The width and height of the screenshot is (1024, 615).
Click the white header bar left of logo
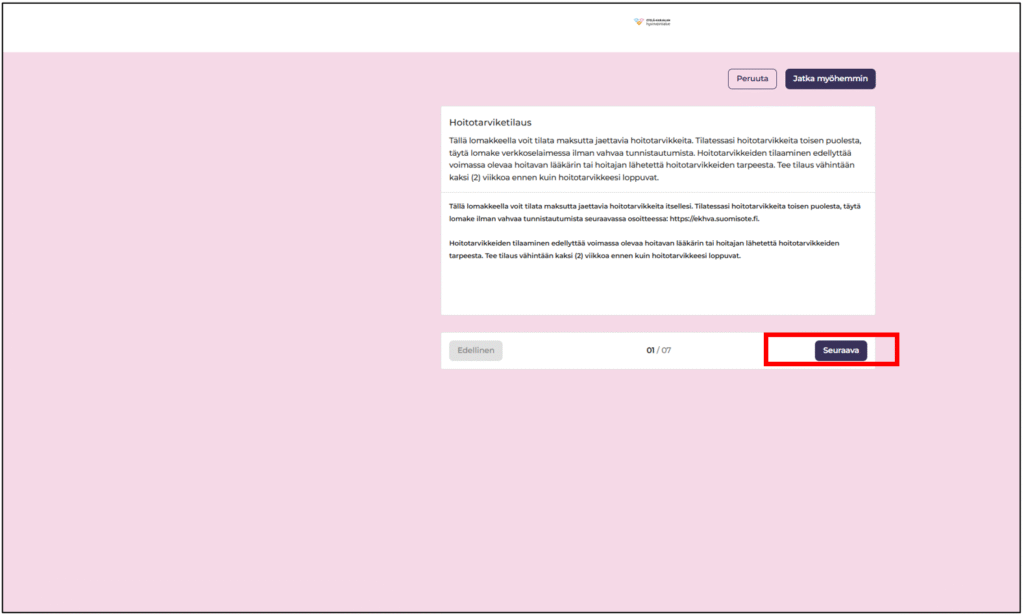click(300, 26)
